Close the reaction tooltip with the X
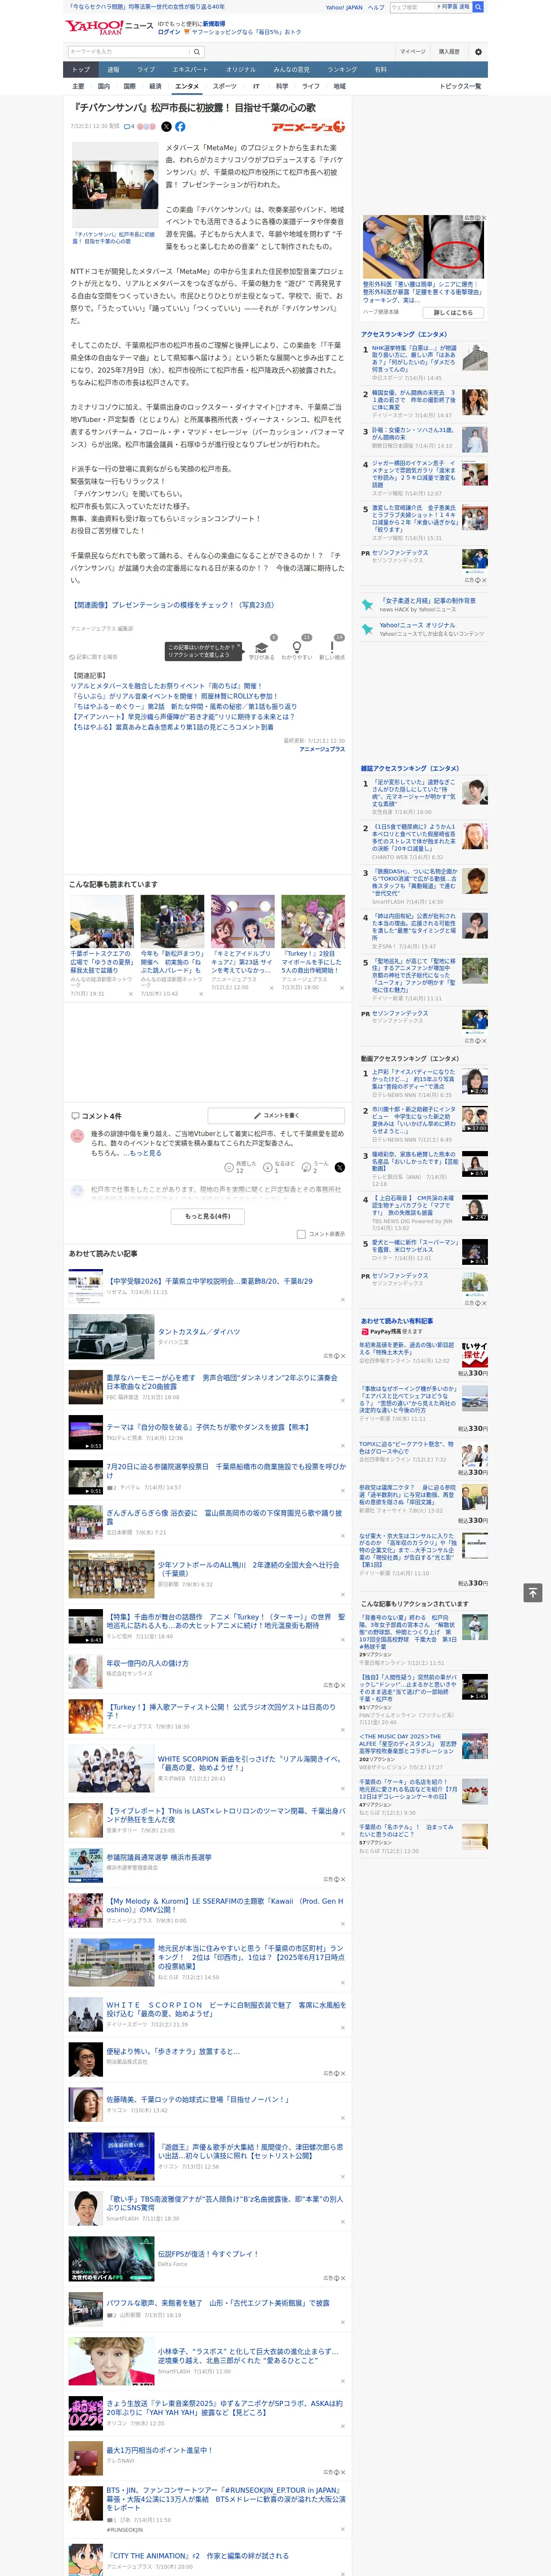The height and width of the screenshot is (2576, 551). click(239, 646)
